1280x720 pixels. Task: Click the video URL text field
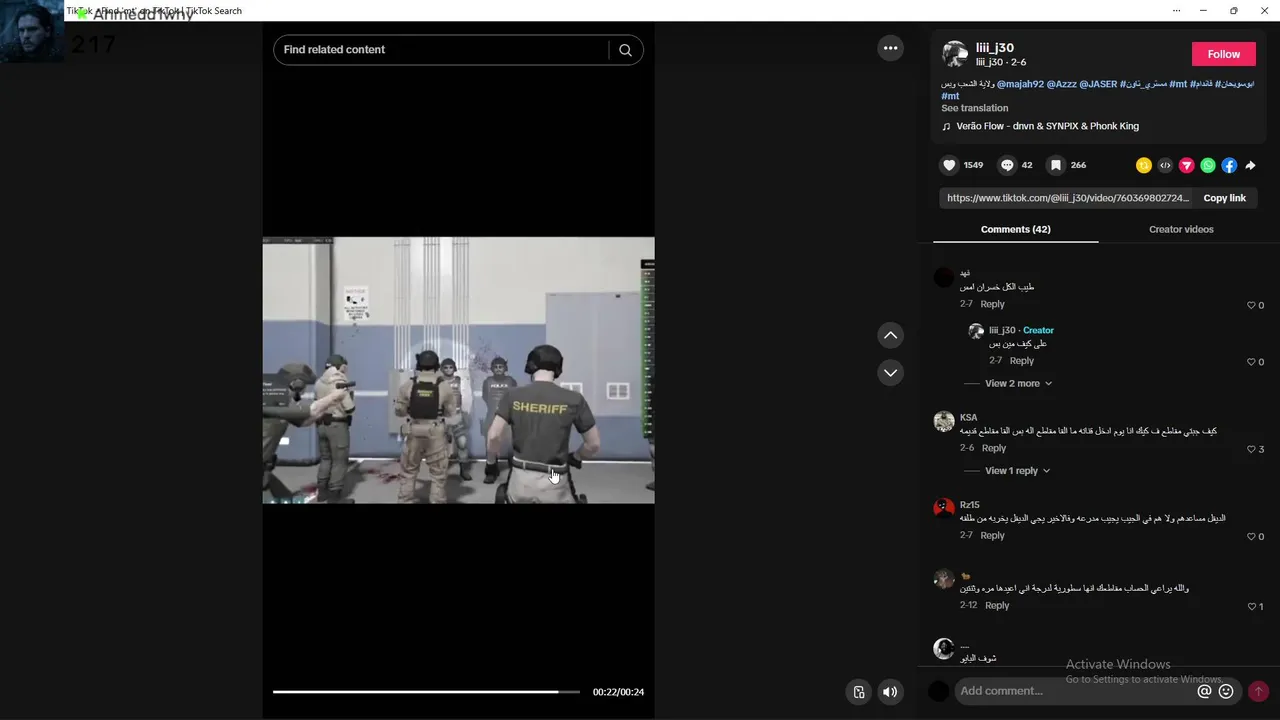click(1066, 198)
